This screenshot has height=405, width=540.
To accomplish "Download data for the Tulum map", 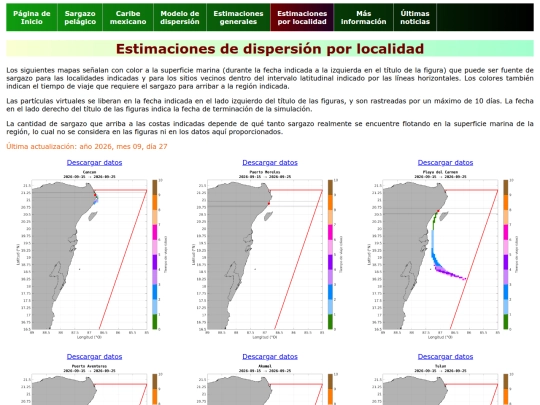I will [x=445, y=357].
